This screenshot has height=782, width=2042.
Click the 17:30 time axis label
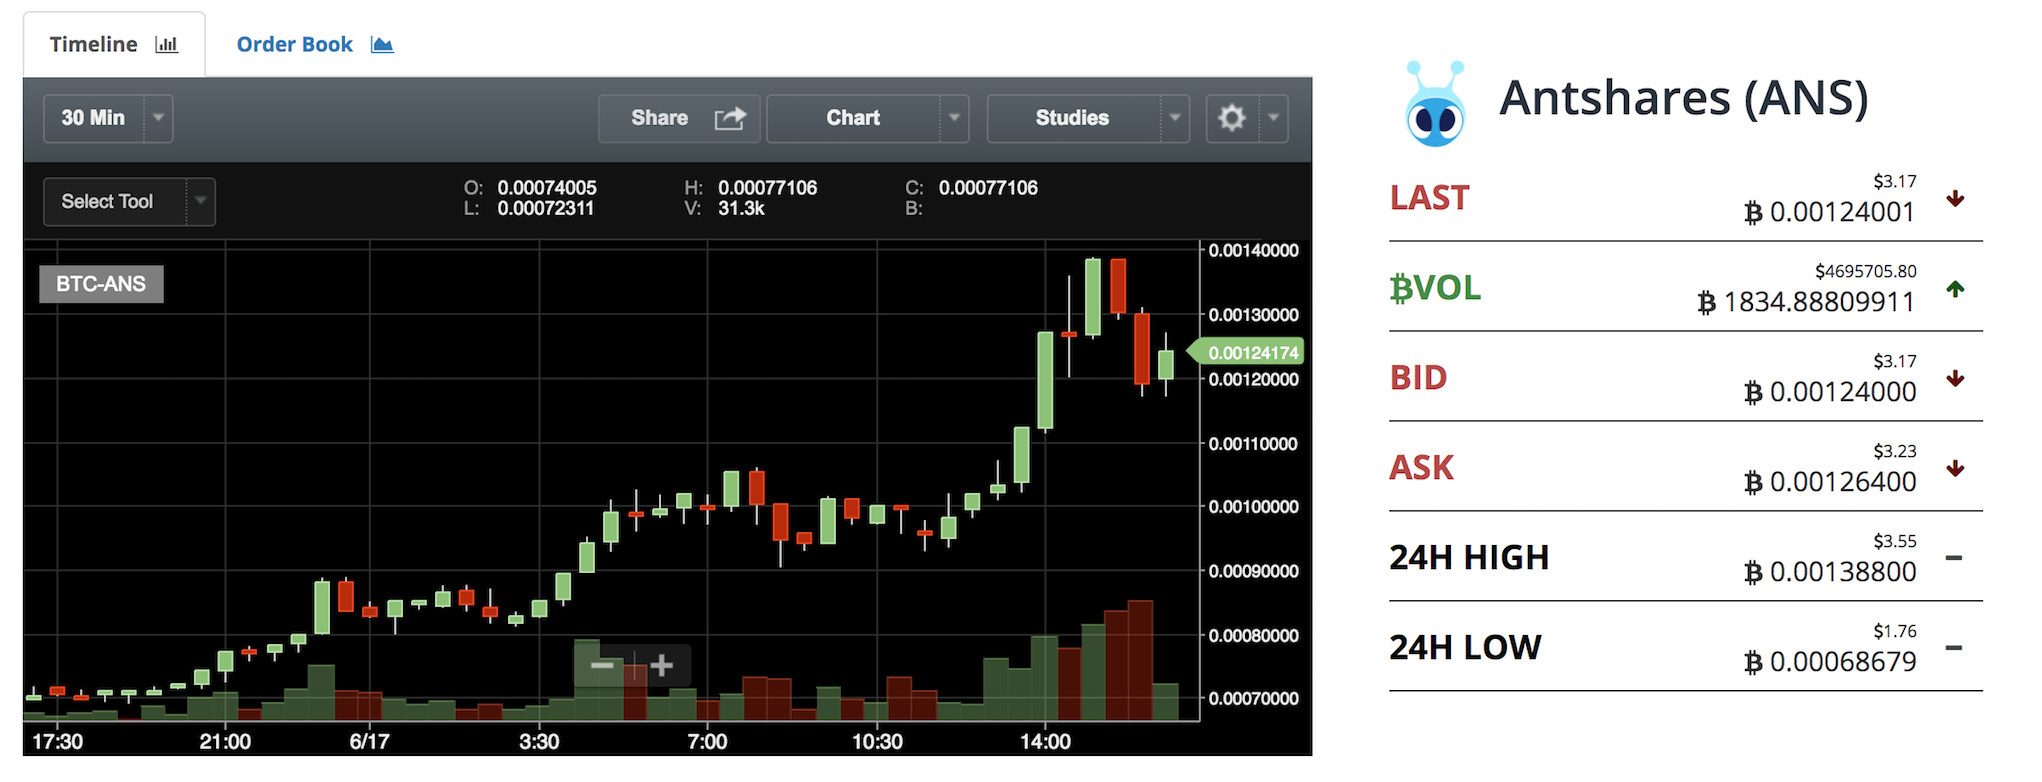[x=58, y=742]
